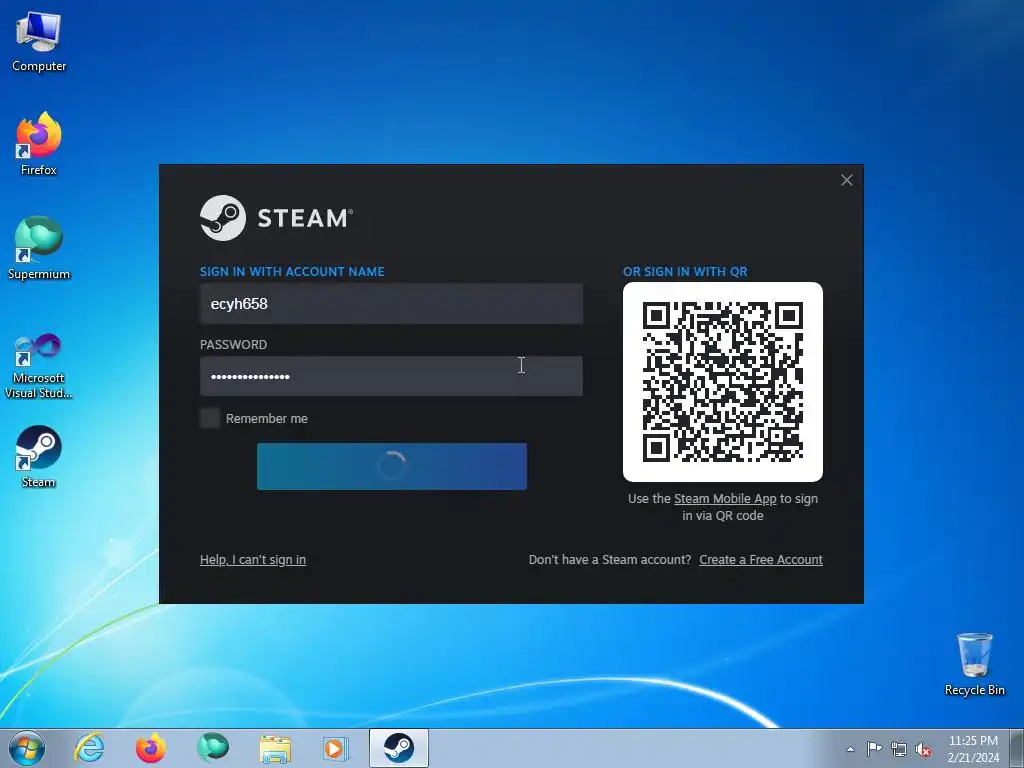The height and width of the screenshot is (768, 1024).
Task: Open the Action Center flag icon
Action: [x=874, y=748]
